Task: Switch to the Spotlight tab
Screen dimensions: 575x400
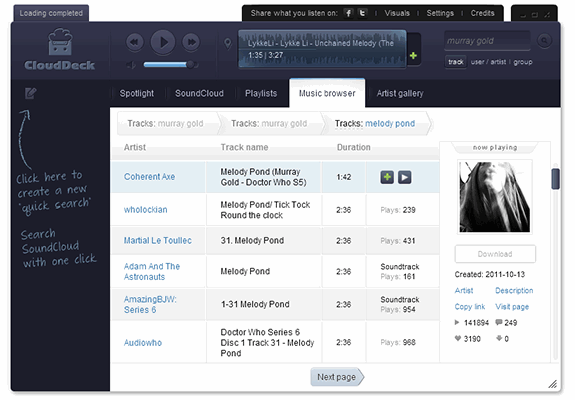Action: (x=136, y=93)
